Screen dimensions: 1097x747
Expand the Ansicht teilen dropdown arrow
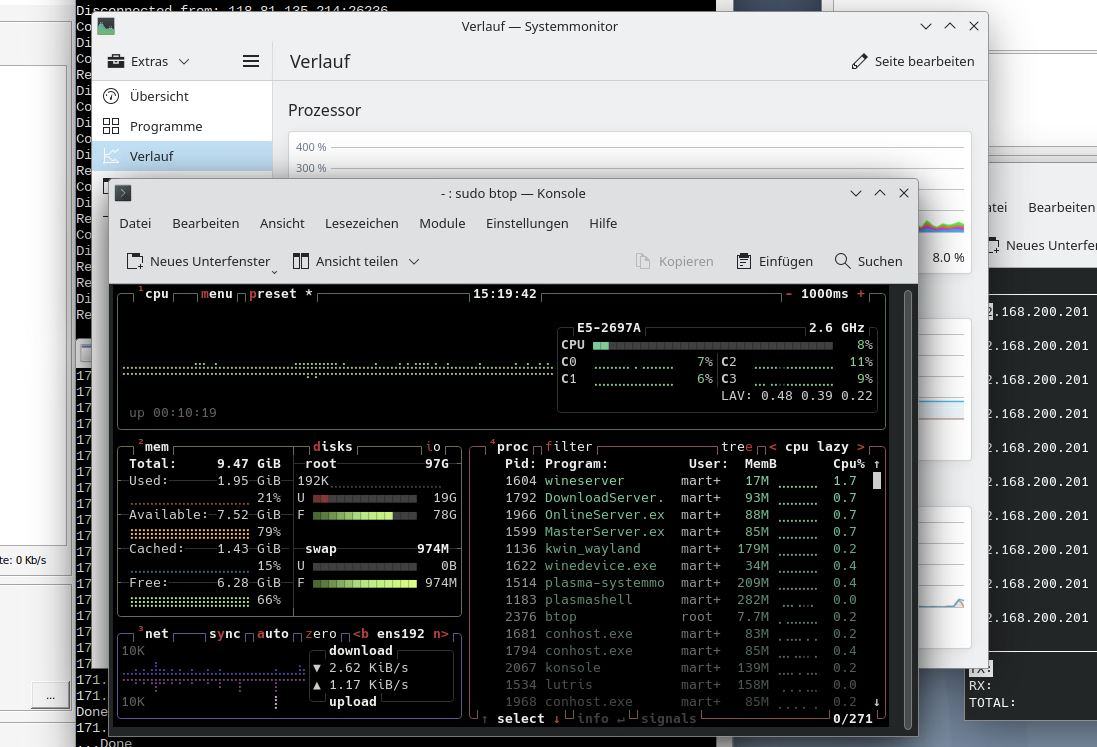point(414,262)
